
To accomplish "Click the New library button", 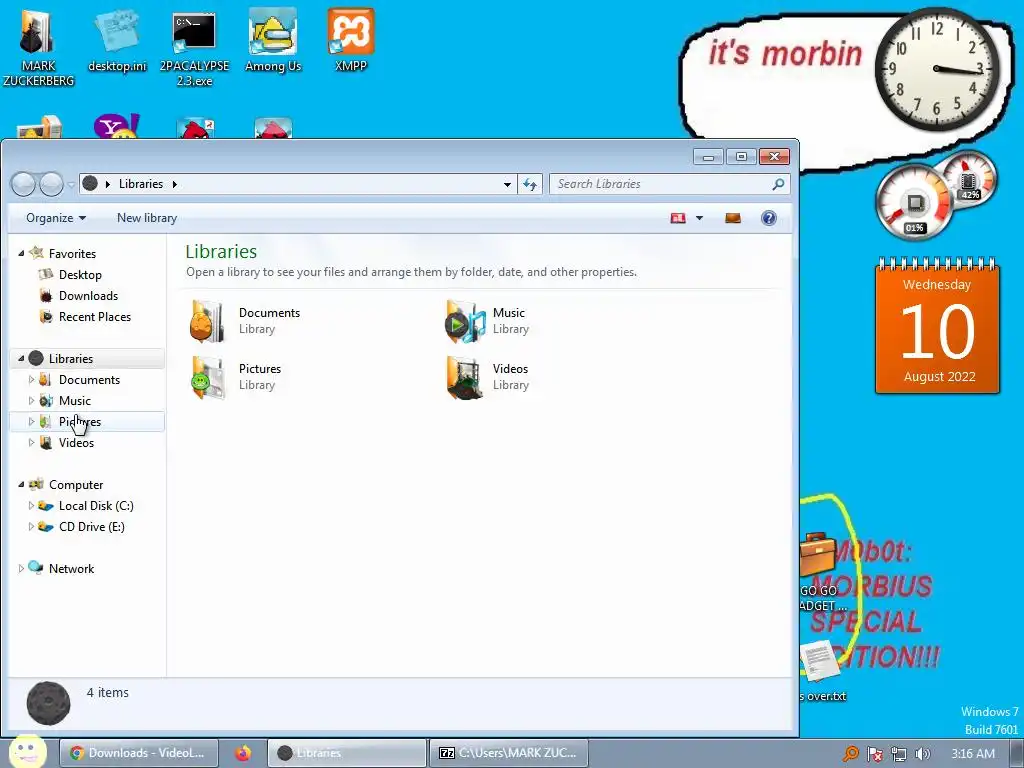I will click(x=147, y=218).
